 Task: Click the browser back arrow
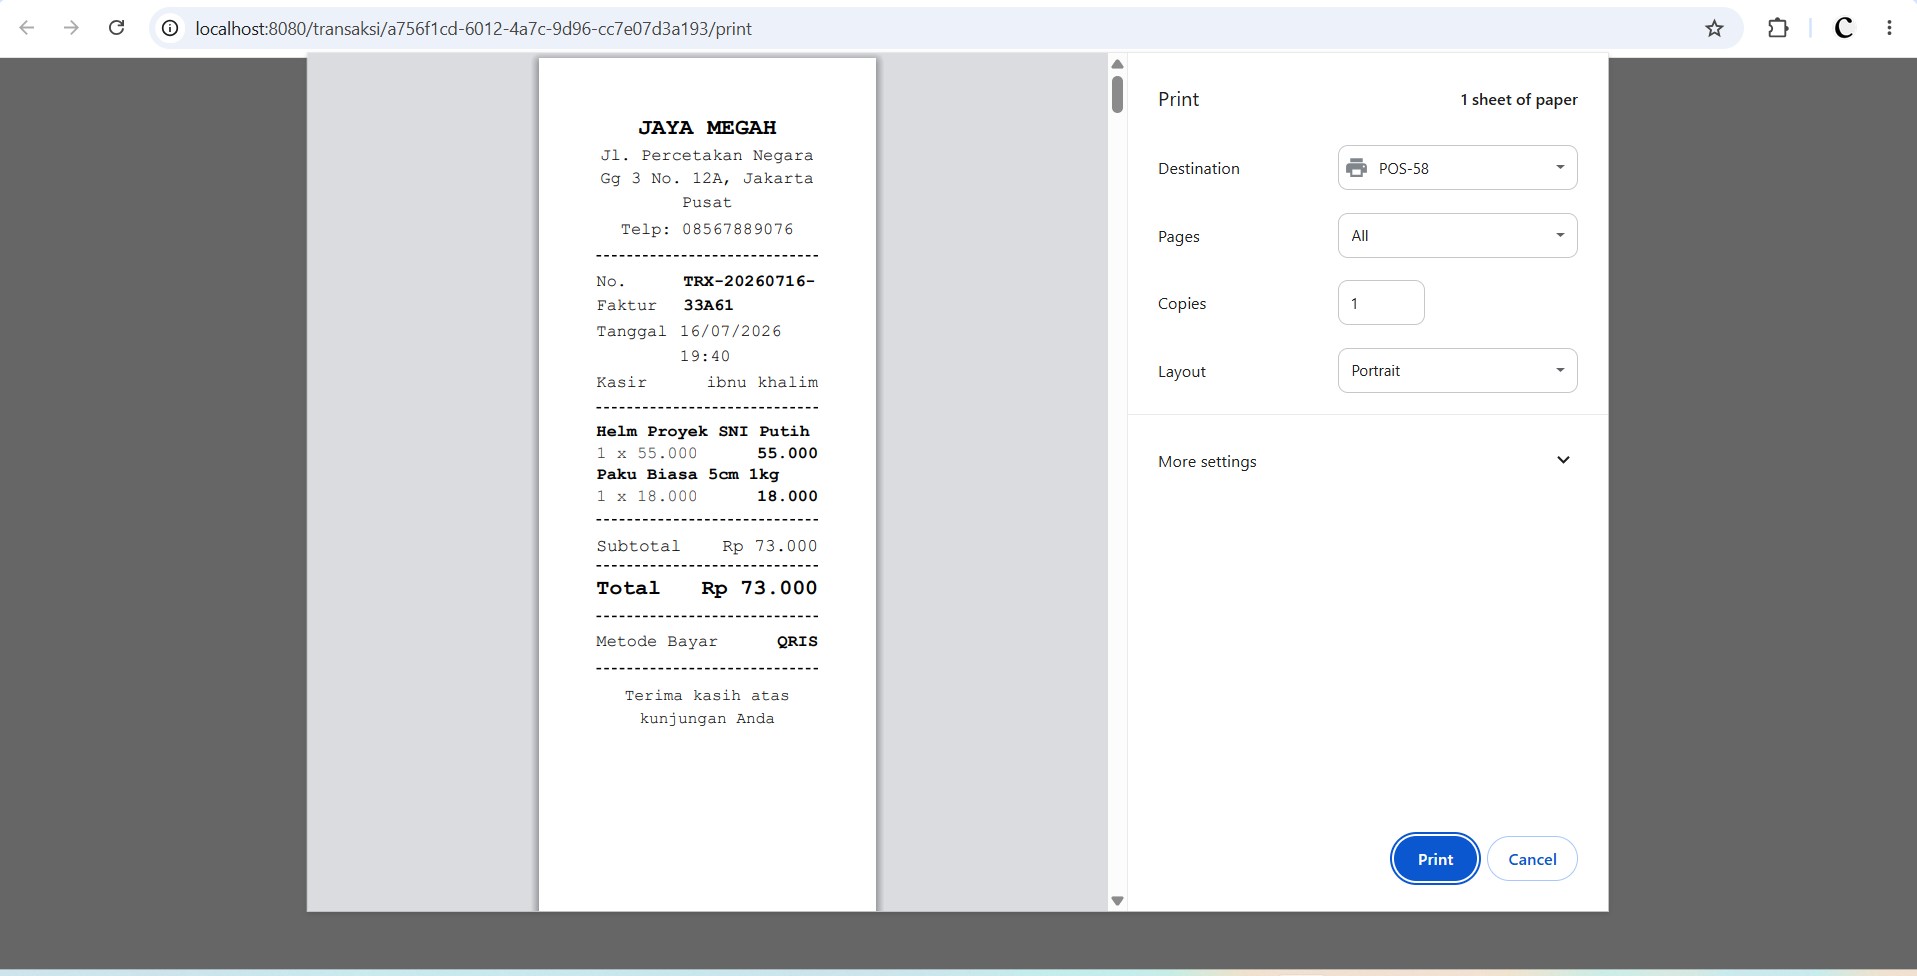(x=27, y=28)
